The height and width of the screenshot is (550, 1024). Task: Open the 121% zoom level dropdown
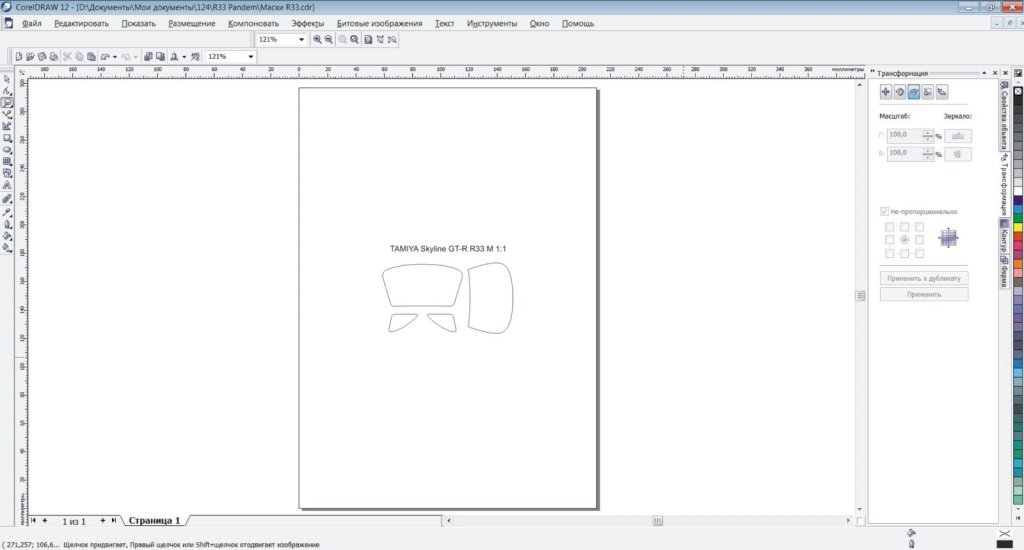[301, 39]
